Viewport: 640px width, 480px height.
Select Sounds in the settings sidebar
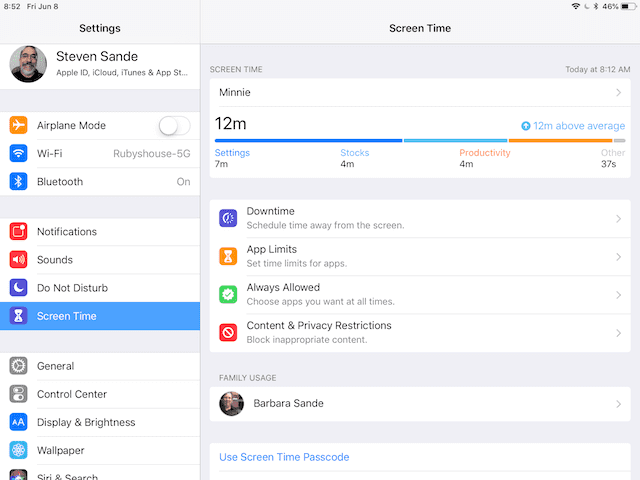tap(55, 260)
